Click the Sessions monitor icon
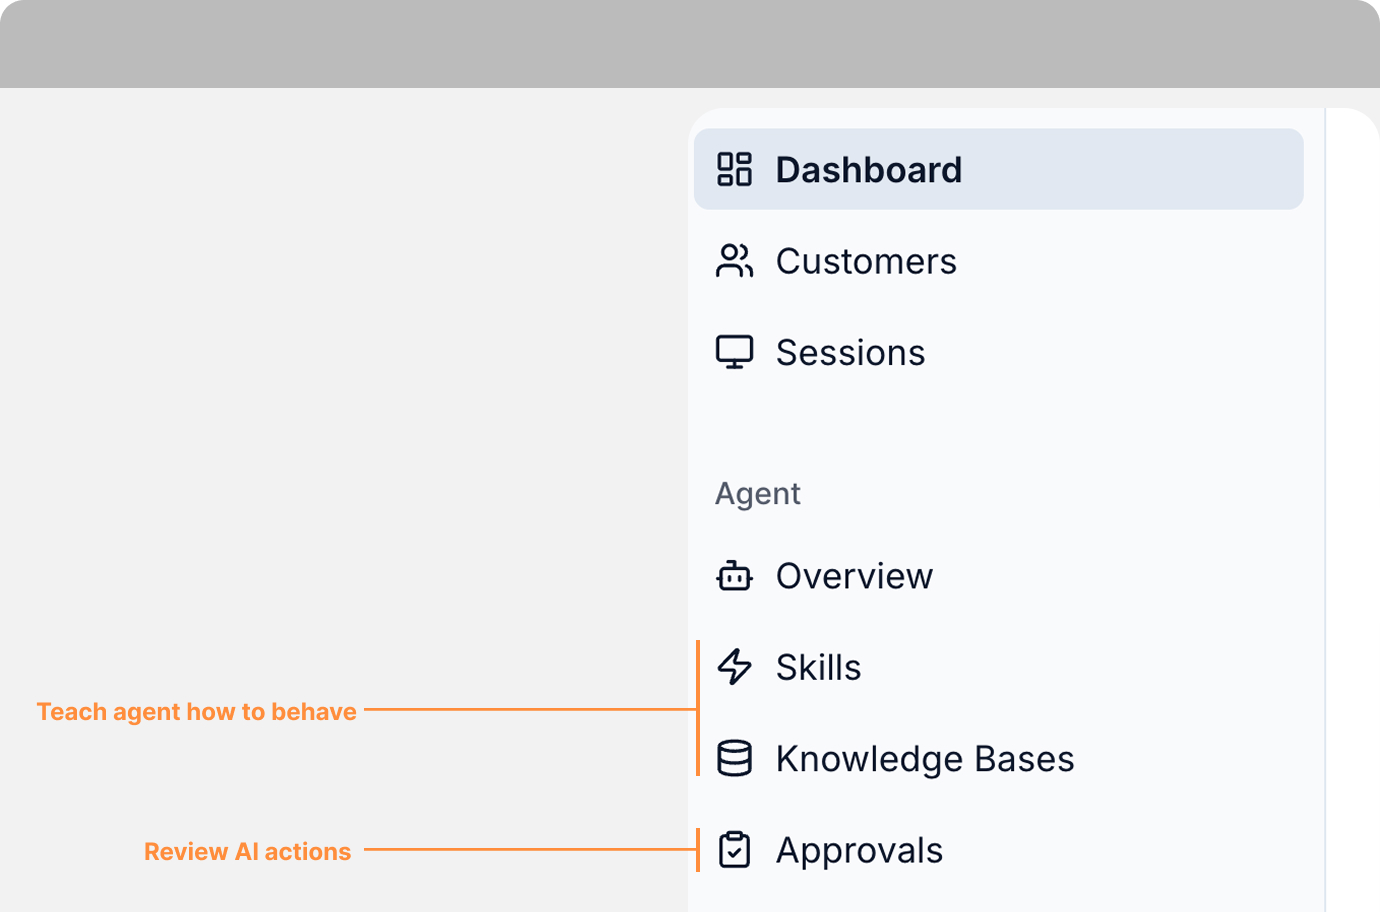1380x912 pixels. 735,351
